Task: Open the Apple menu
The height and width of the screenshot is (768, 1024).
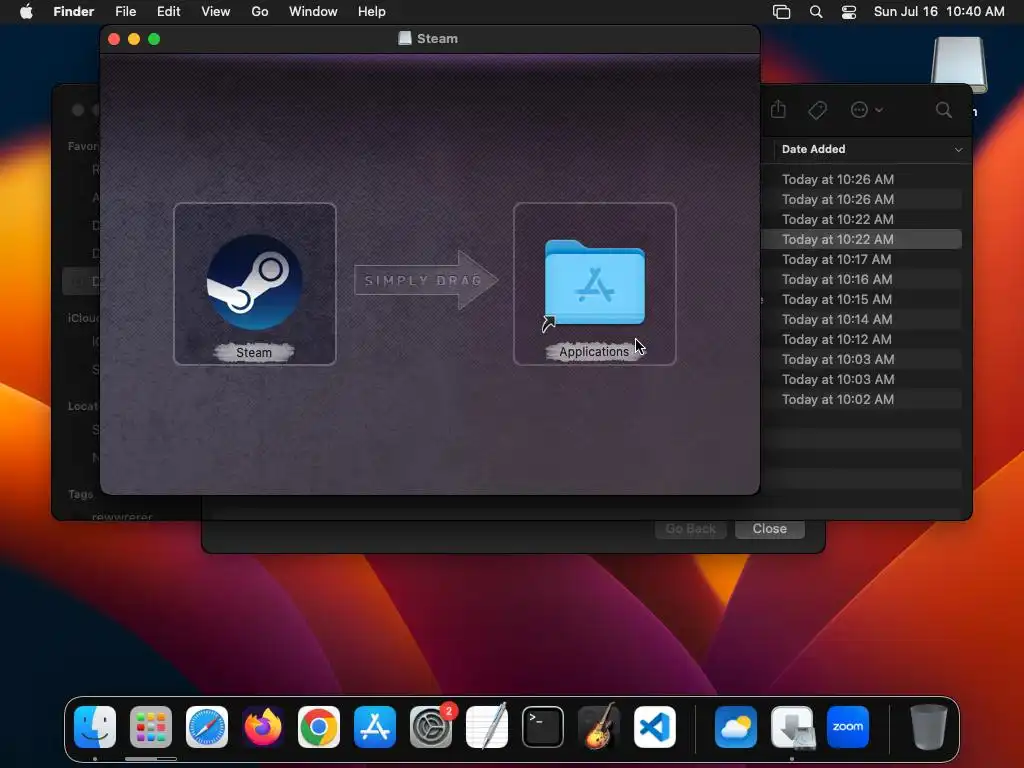Action: click(26, 12)
